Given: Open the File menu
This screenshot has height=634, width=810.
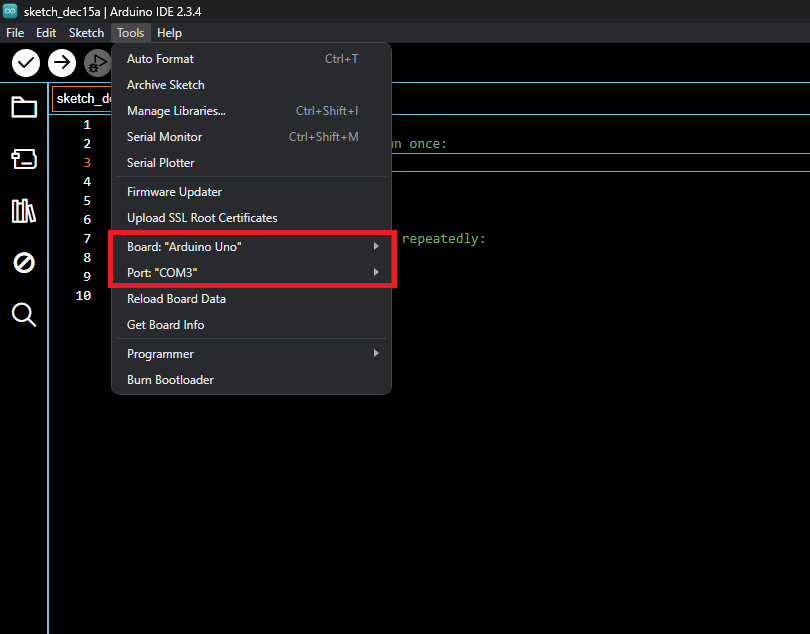Looking at the screenshot, I should pyautogui.click(x=15, y=33).
